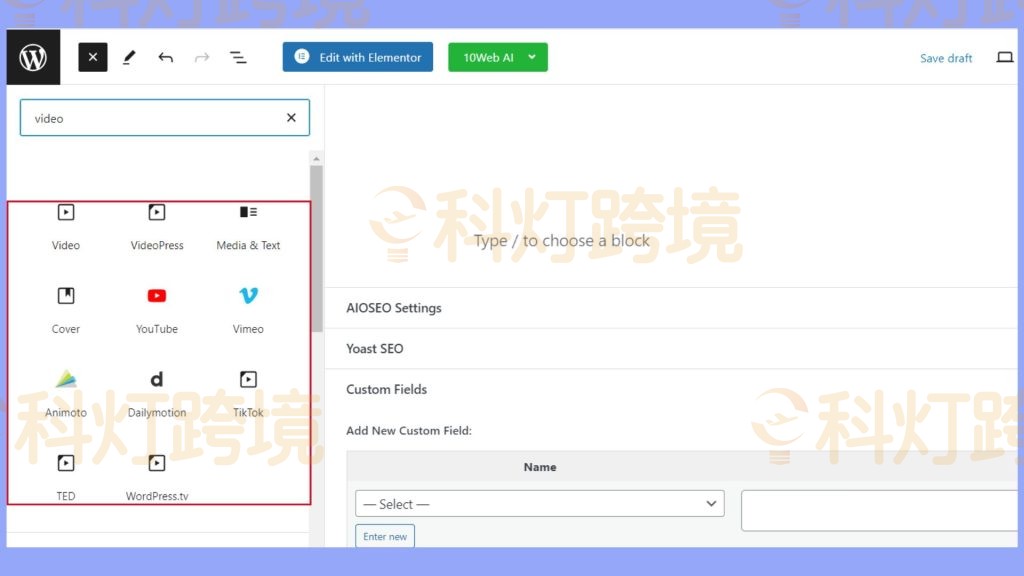Image resolution: width=1024 pixels, height=576 pixels.
Task: Open the Select field dropdown under Custom Fields
Action: [539, 503]
